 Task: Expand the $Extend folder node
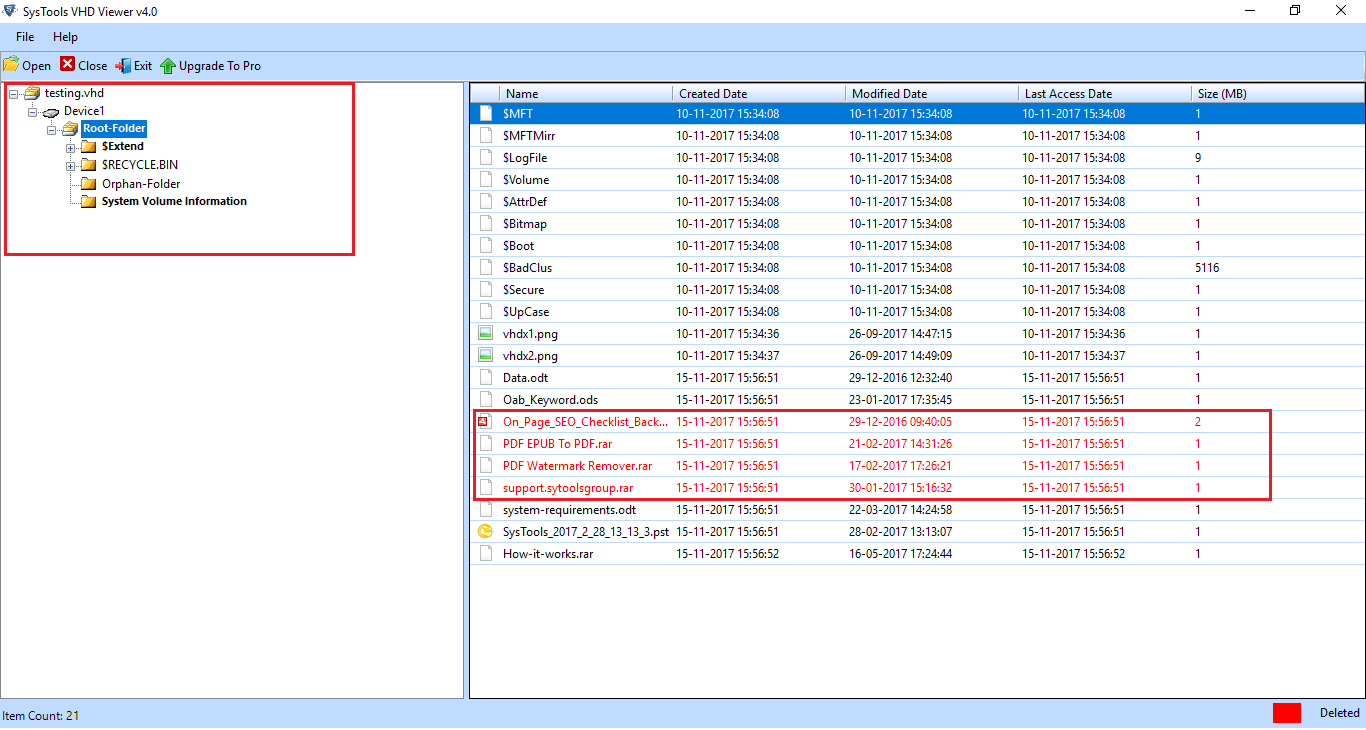pyautogui.click(x=71, y=147)
